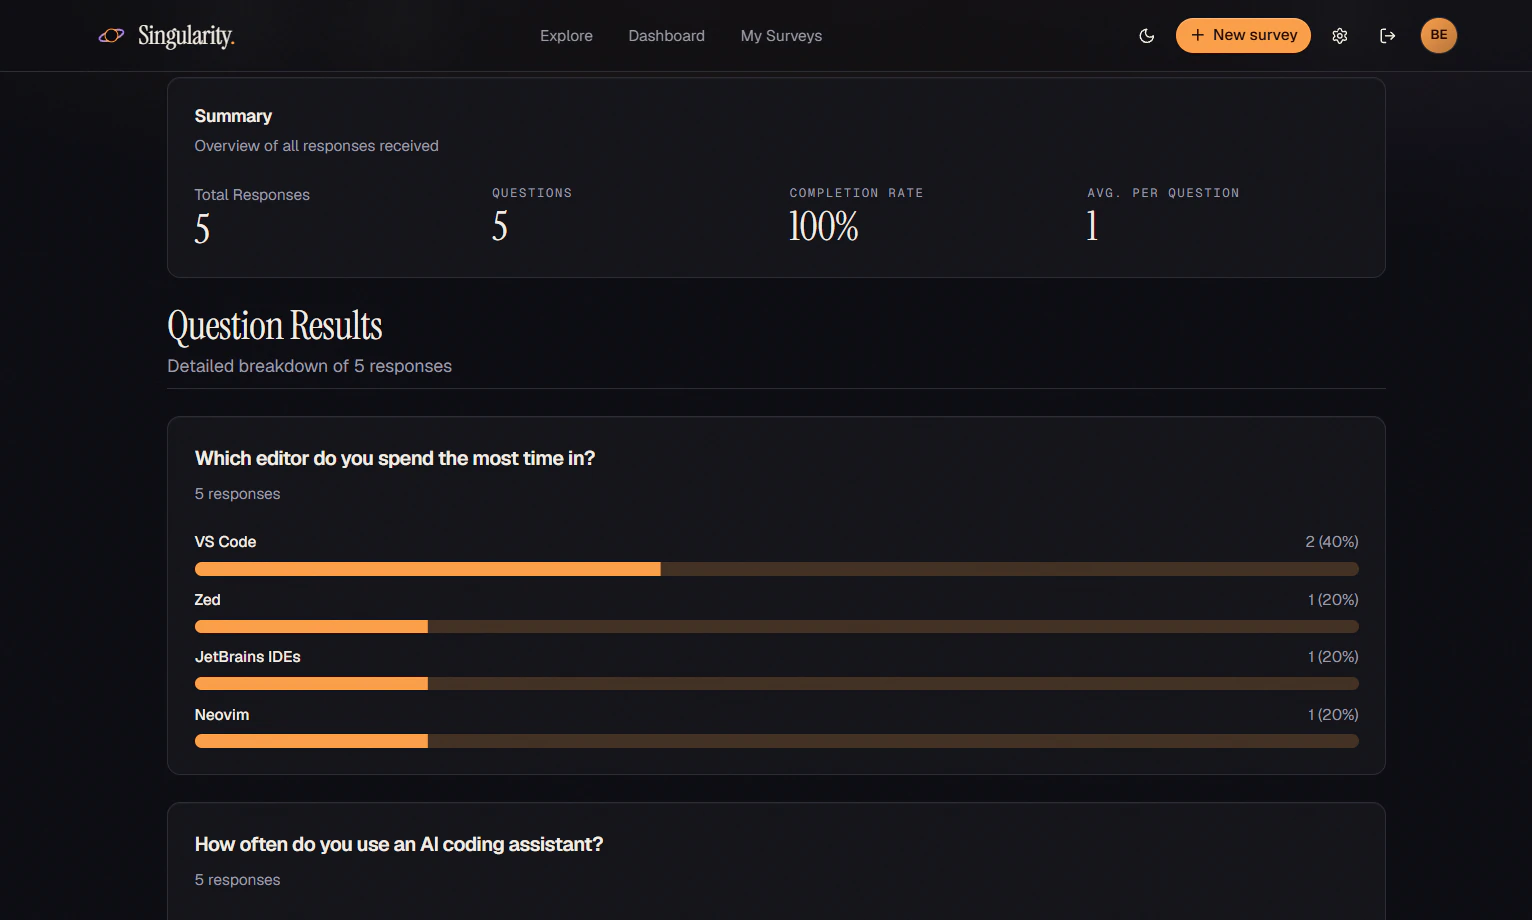The height and width of the screenshot is (920, 1532).
Task: Open the Dashboard page
Action: [x=666, y=36]
